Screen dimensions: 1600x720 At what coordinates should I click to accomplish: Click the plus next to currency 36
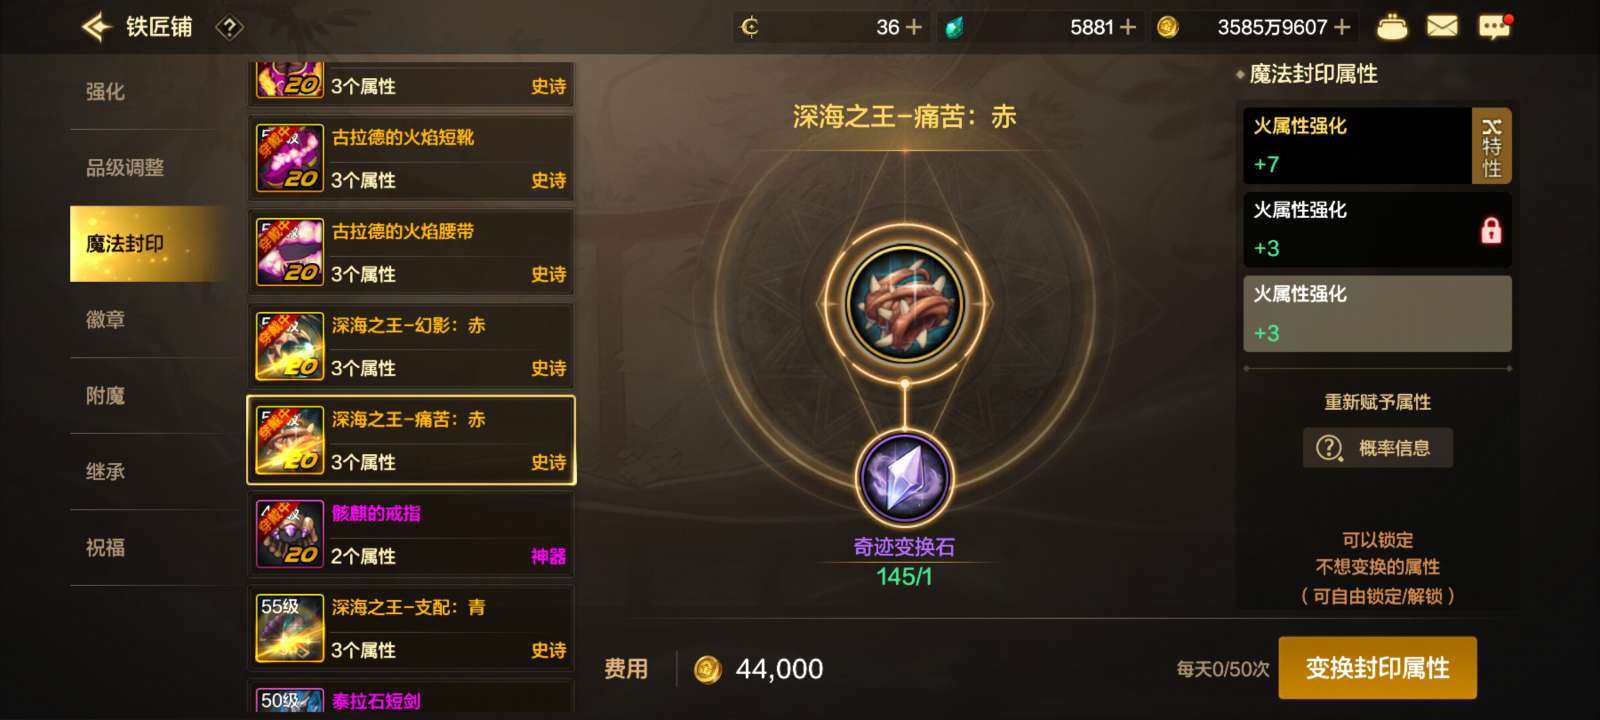click(913, 28)
